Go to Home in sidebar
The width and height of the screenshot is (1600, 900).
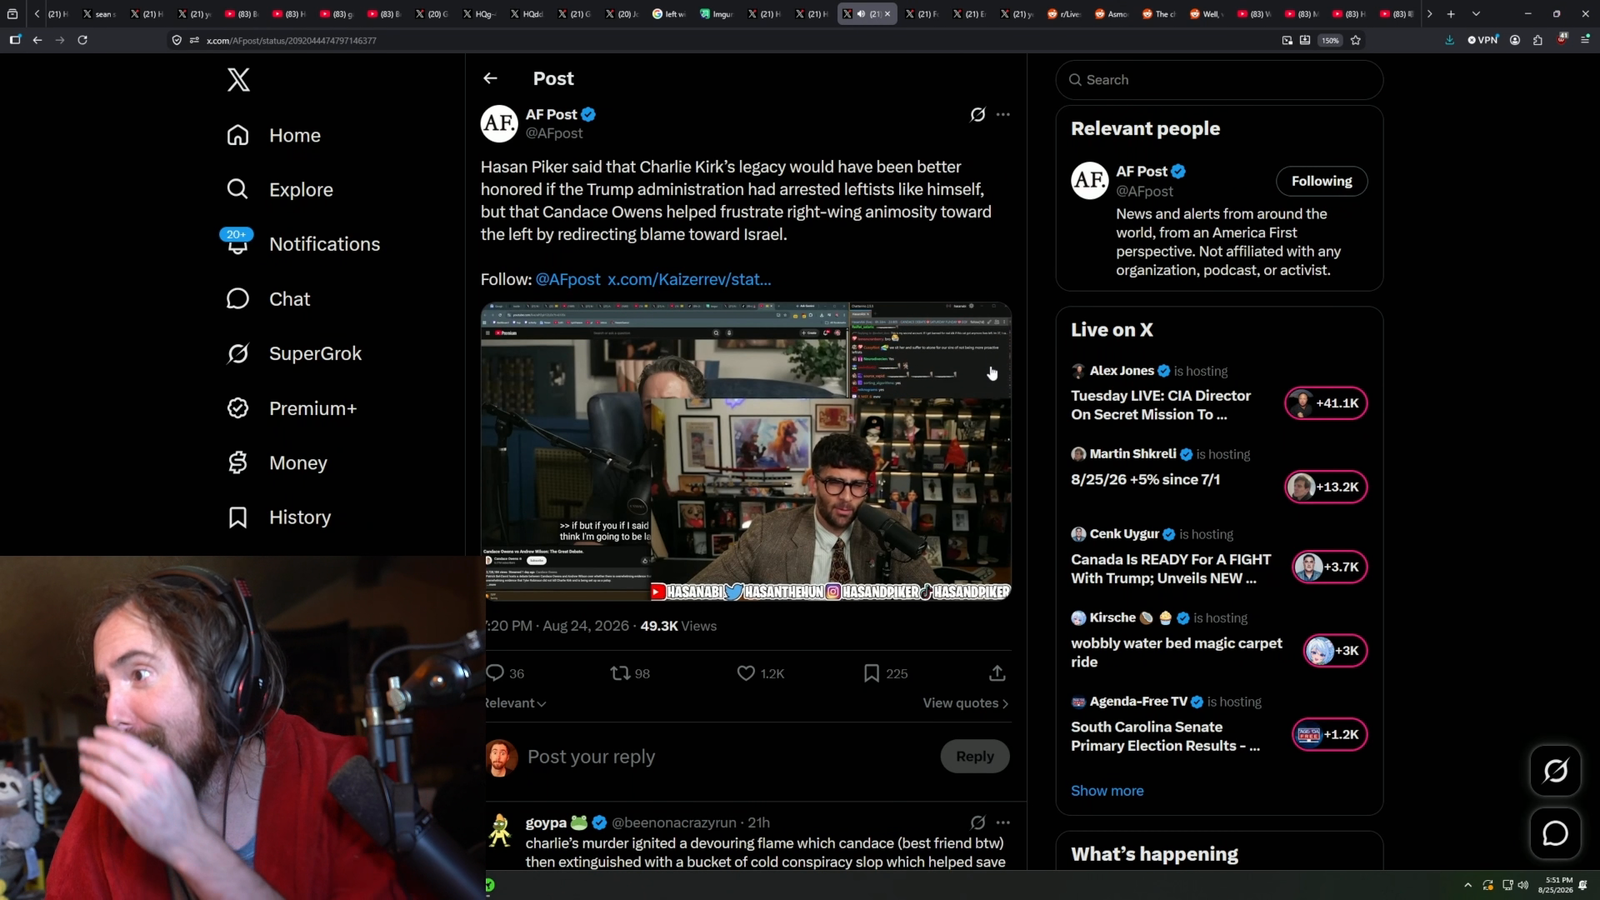(x=274, y=135)
